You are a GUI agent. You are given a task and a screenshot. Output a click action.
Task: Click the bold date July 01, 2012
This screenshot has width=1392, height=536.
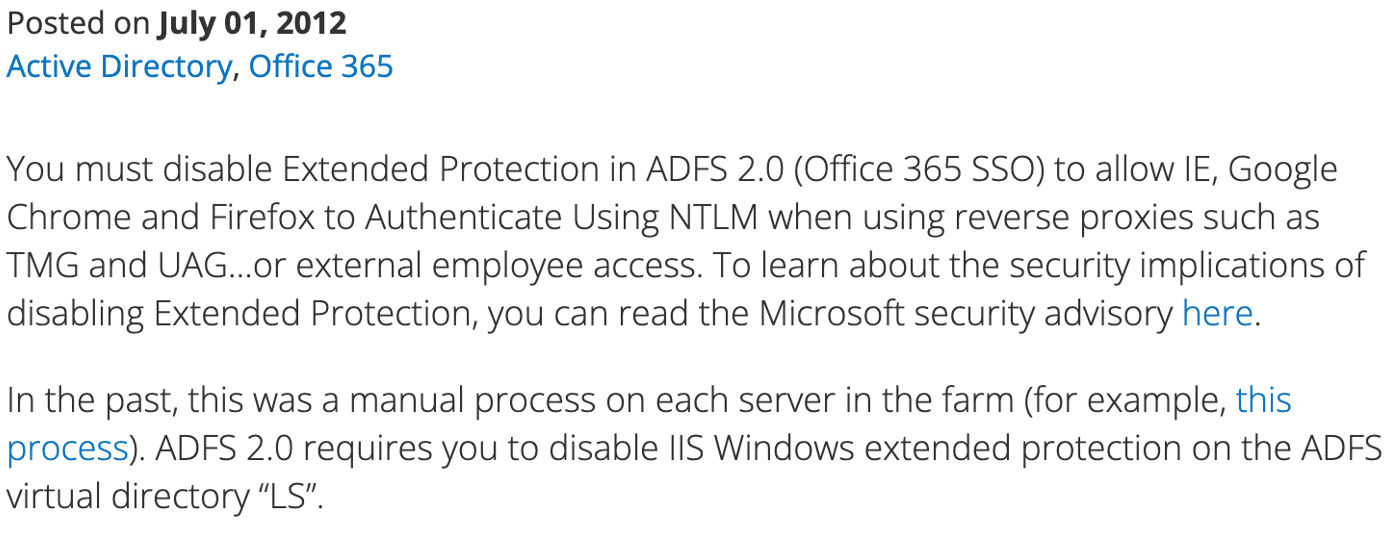[x=252, y=22]
